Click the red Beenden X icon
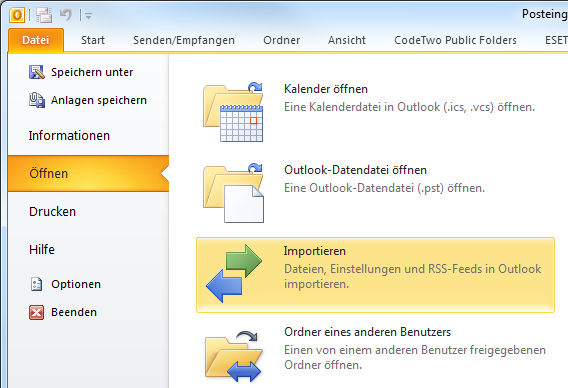The image size is (568, 388). tap(37, 312)
